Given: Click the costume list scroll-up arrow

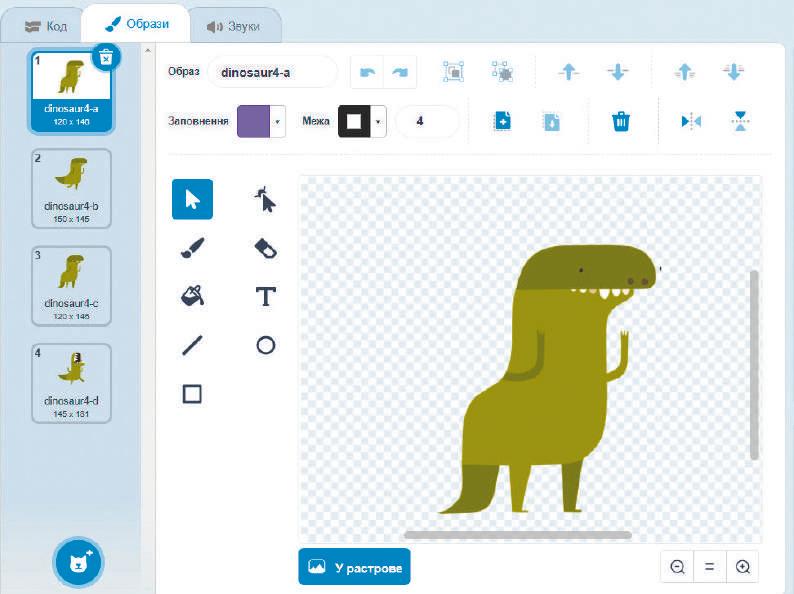Looking at the screenshot, I should coord(147,51).
